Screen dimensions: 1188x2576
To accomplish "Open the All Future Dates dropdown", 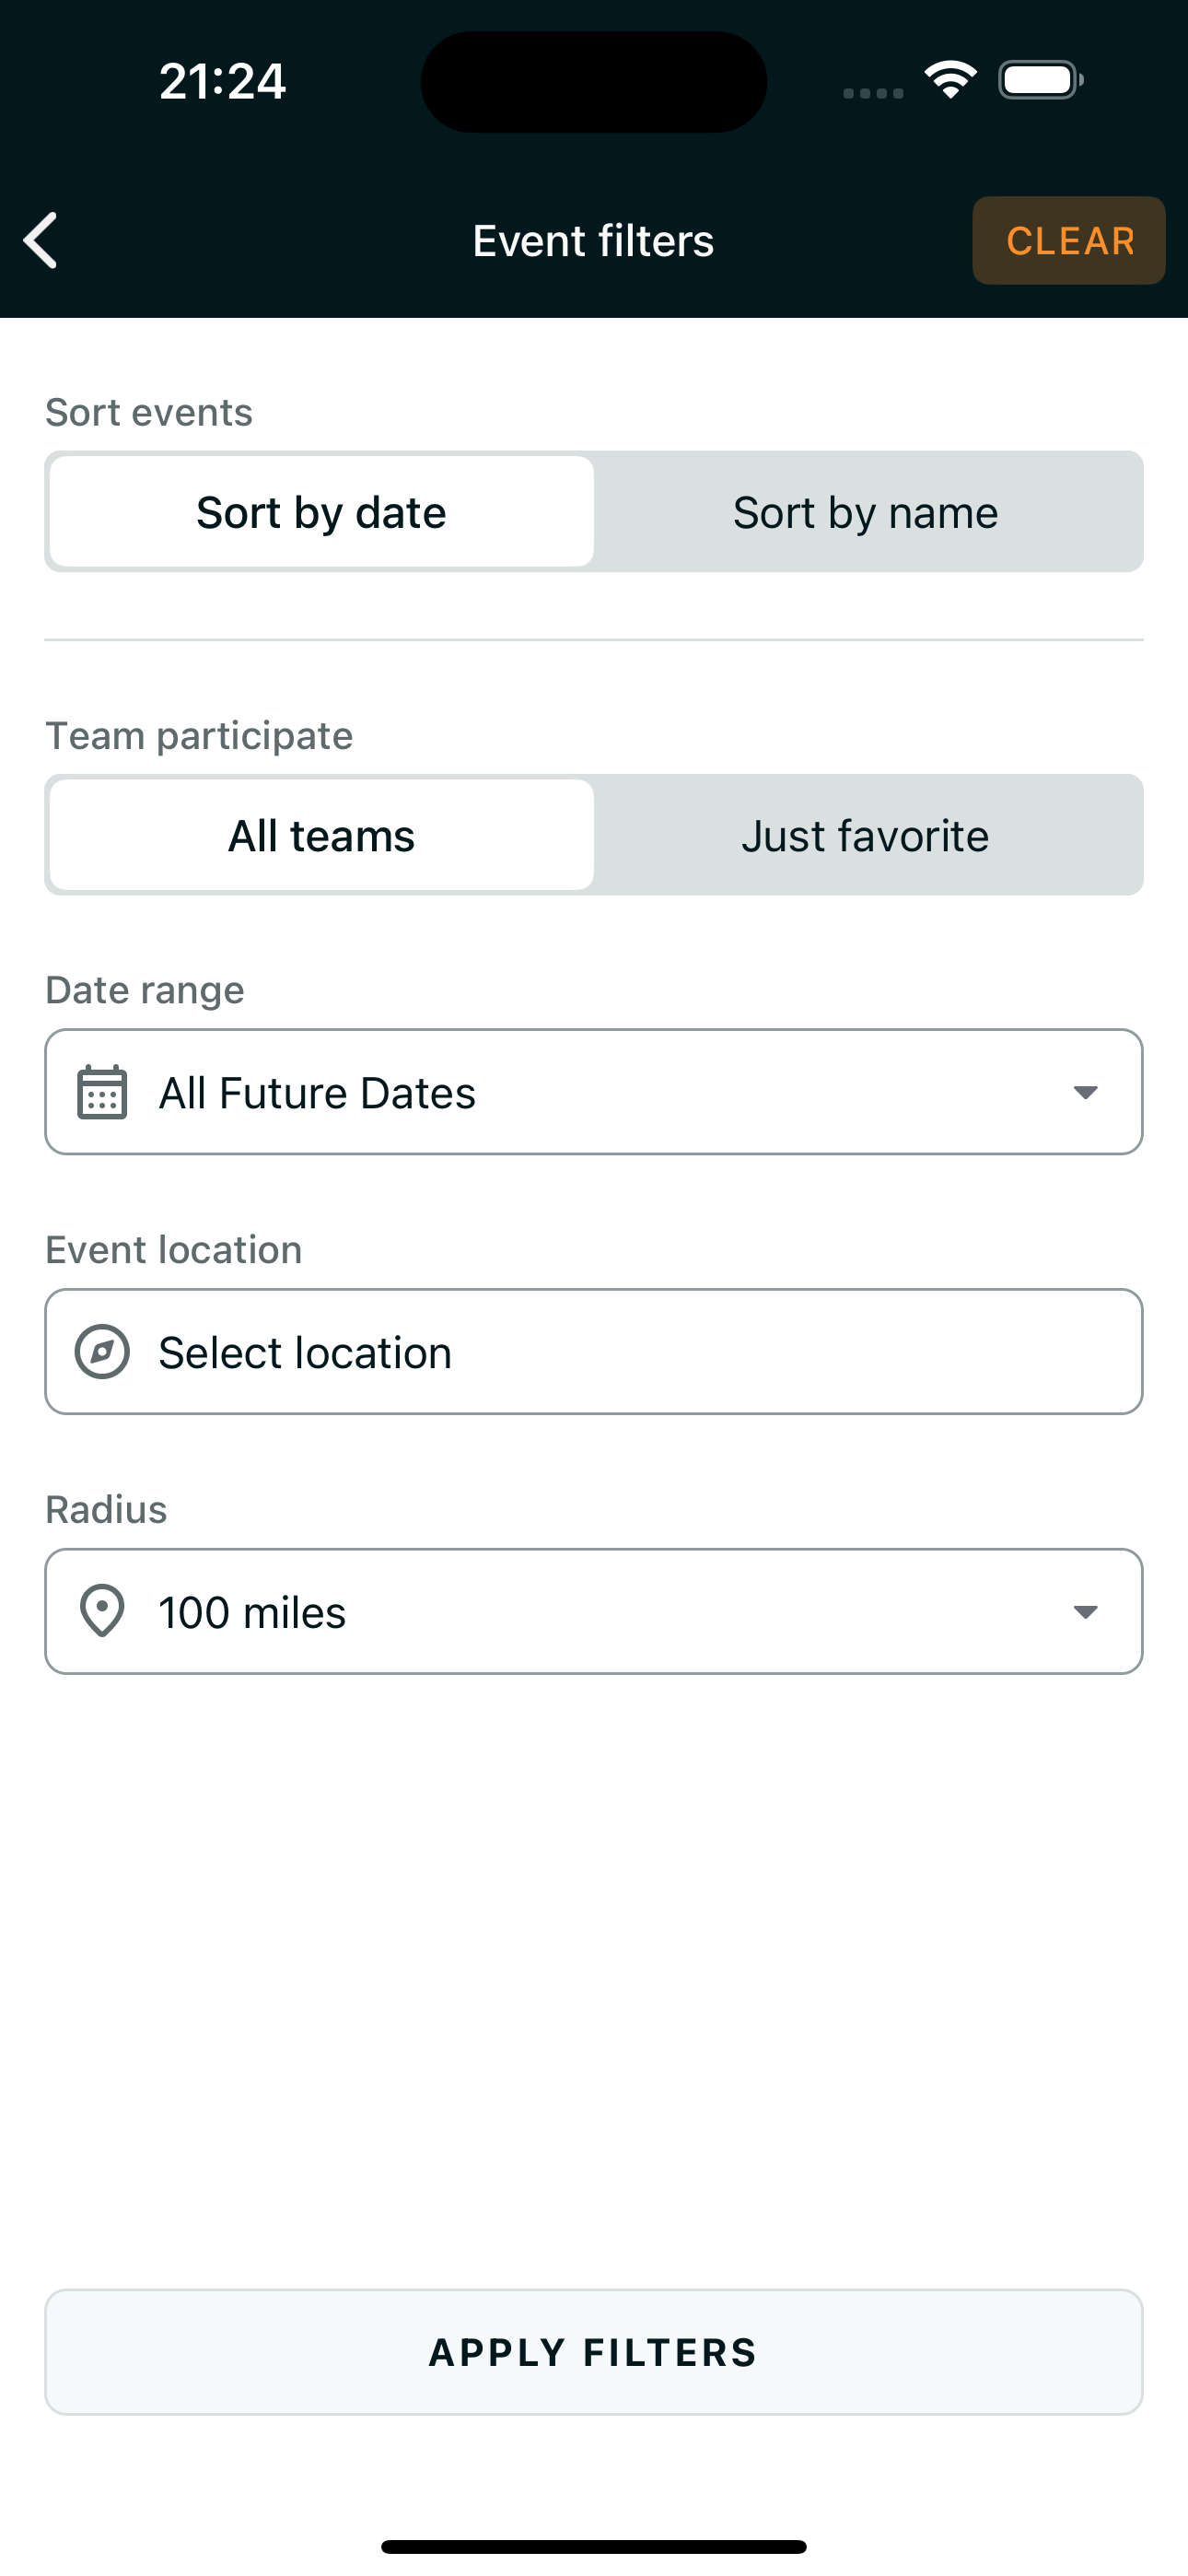I will point(594,1092).
